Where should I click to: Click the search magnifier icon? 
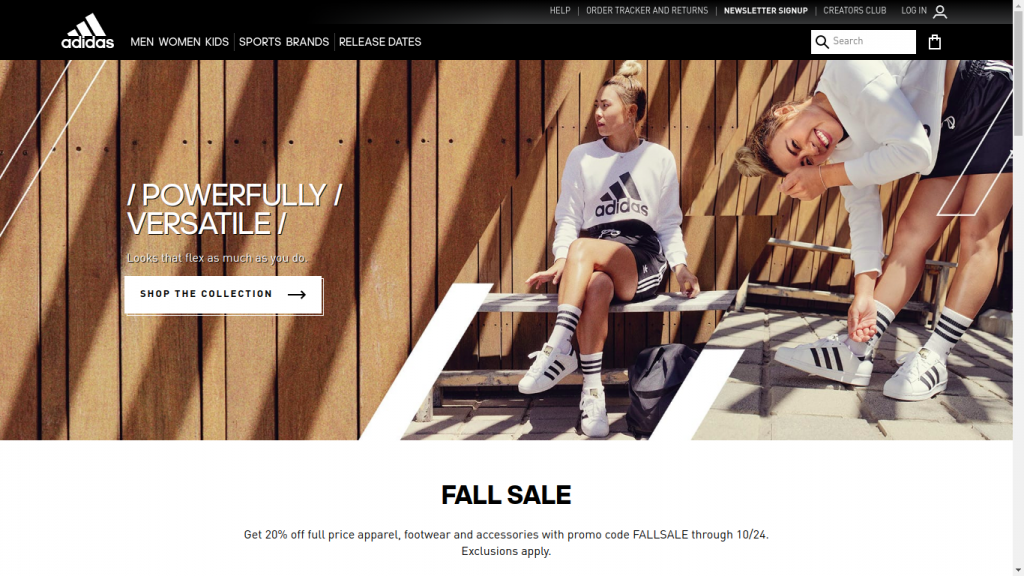click(822, 42)
